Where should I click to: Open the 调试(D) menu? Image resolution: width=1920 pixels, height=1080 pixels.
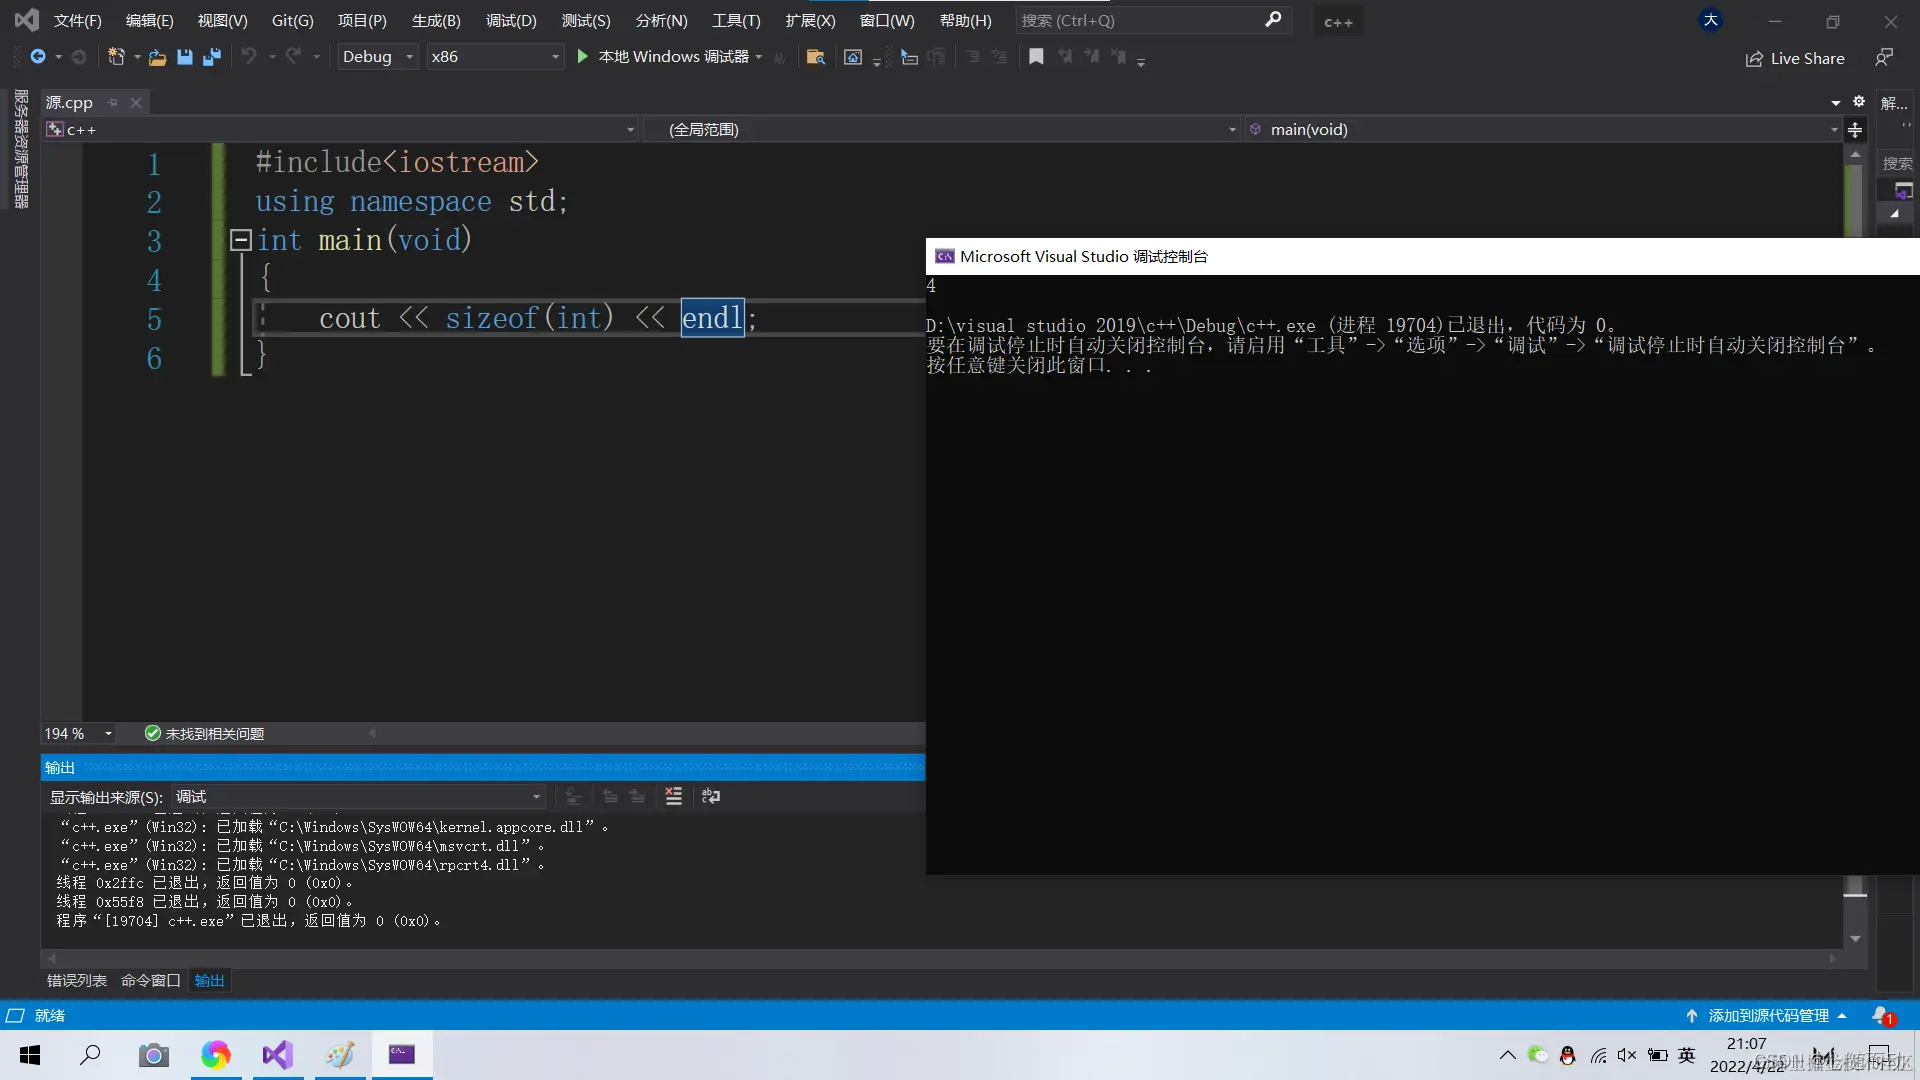510,20
